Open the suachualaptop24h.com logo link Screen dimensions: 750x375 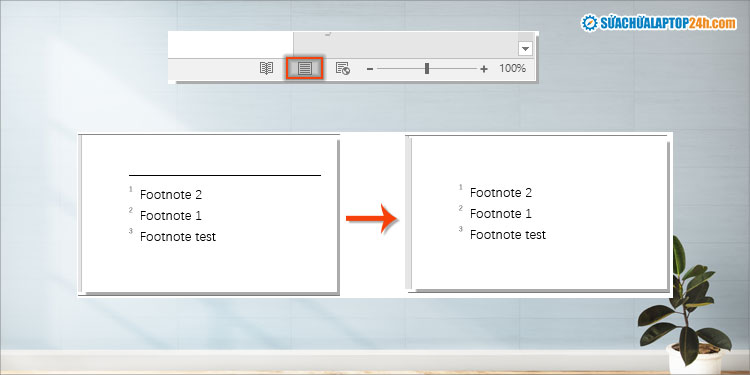(x=659, y=22)
